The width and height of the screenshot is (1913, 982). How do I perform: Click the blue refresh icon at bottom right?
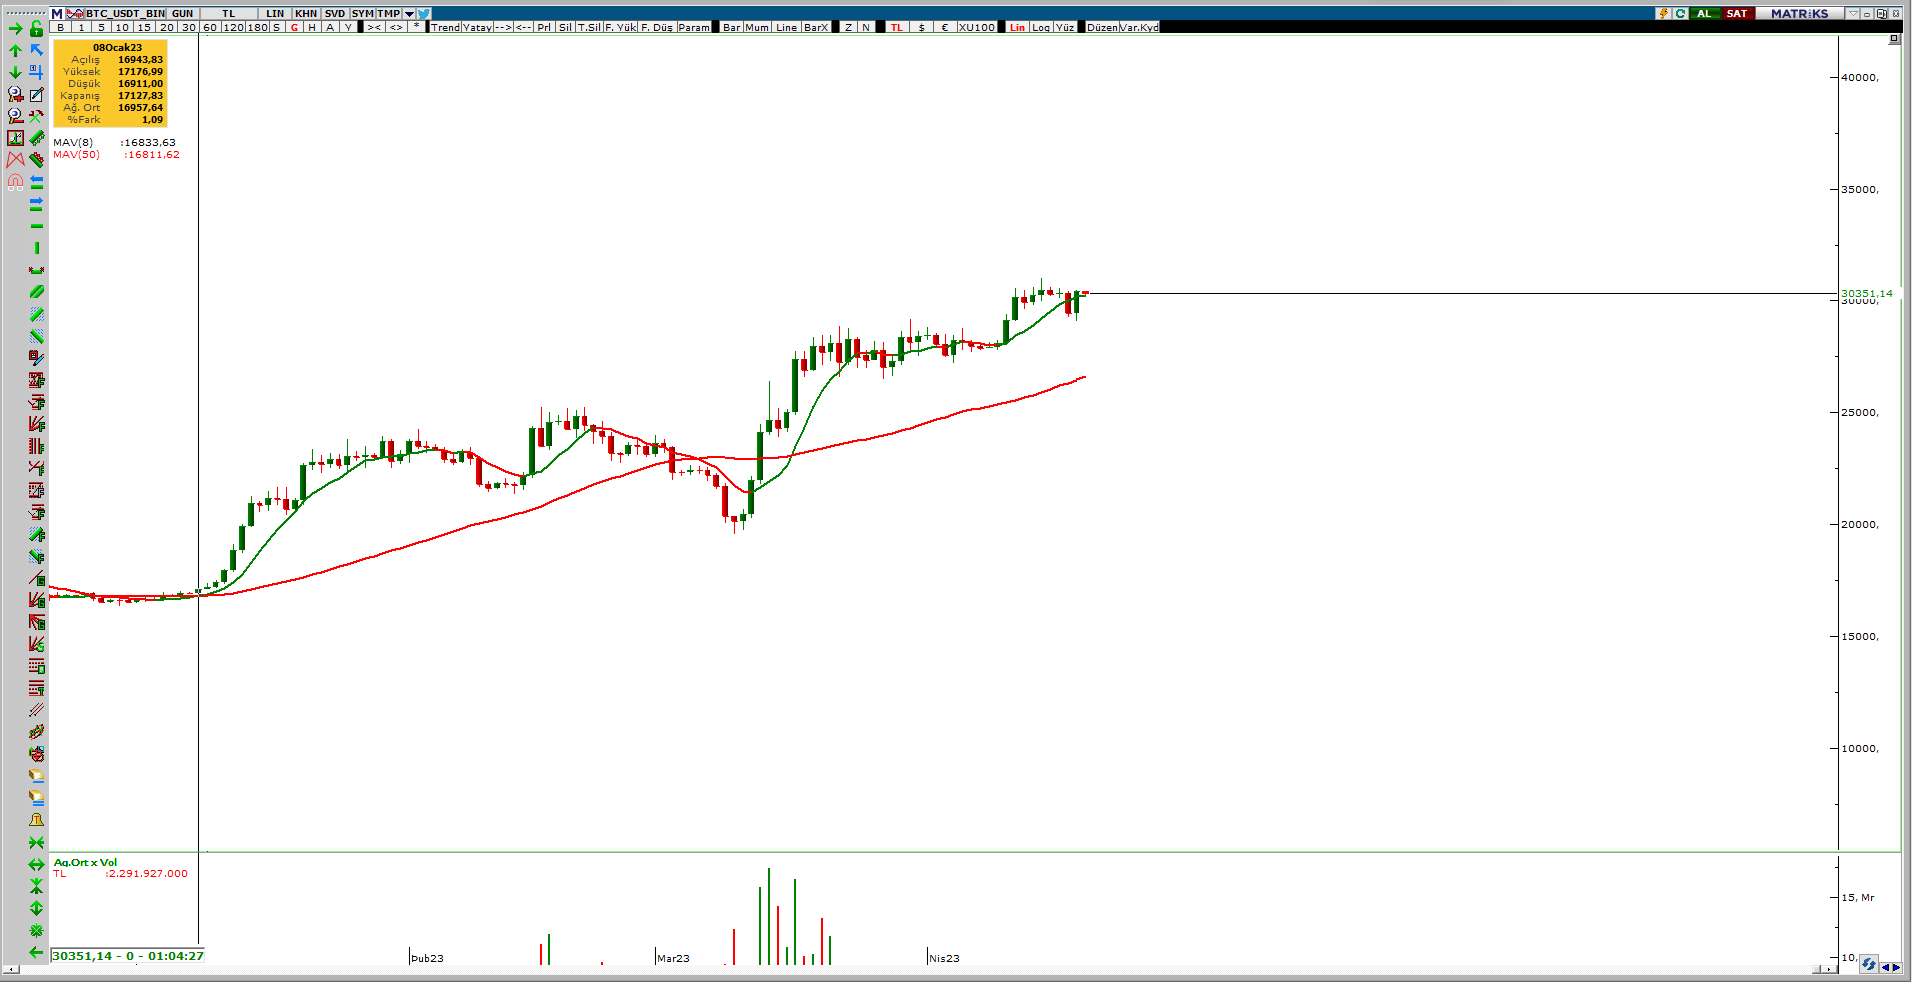click(1868, 964)
